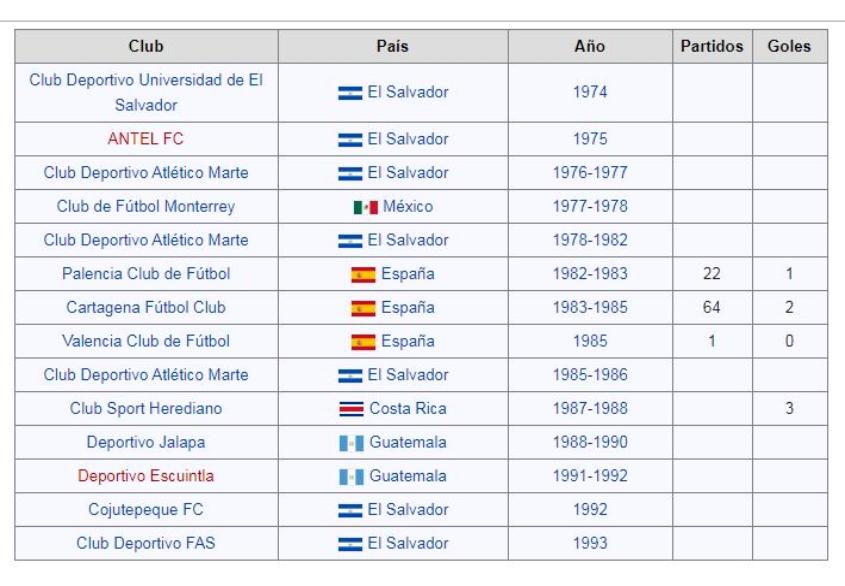
Task: Click the Mexico flag icon
Action: (x=365, y=207)
